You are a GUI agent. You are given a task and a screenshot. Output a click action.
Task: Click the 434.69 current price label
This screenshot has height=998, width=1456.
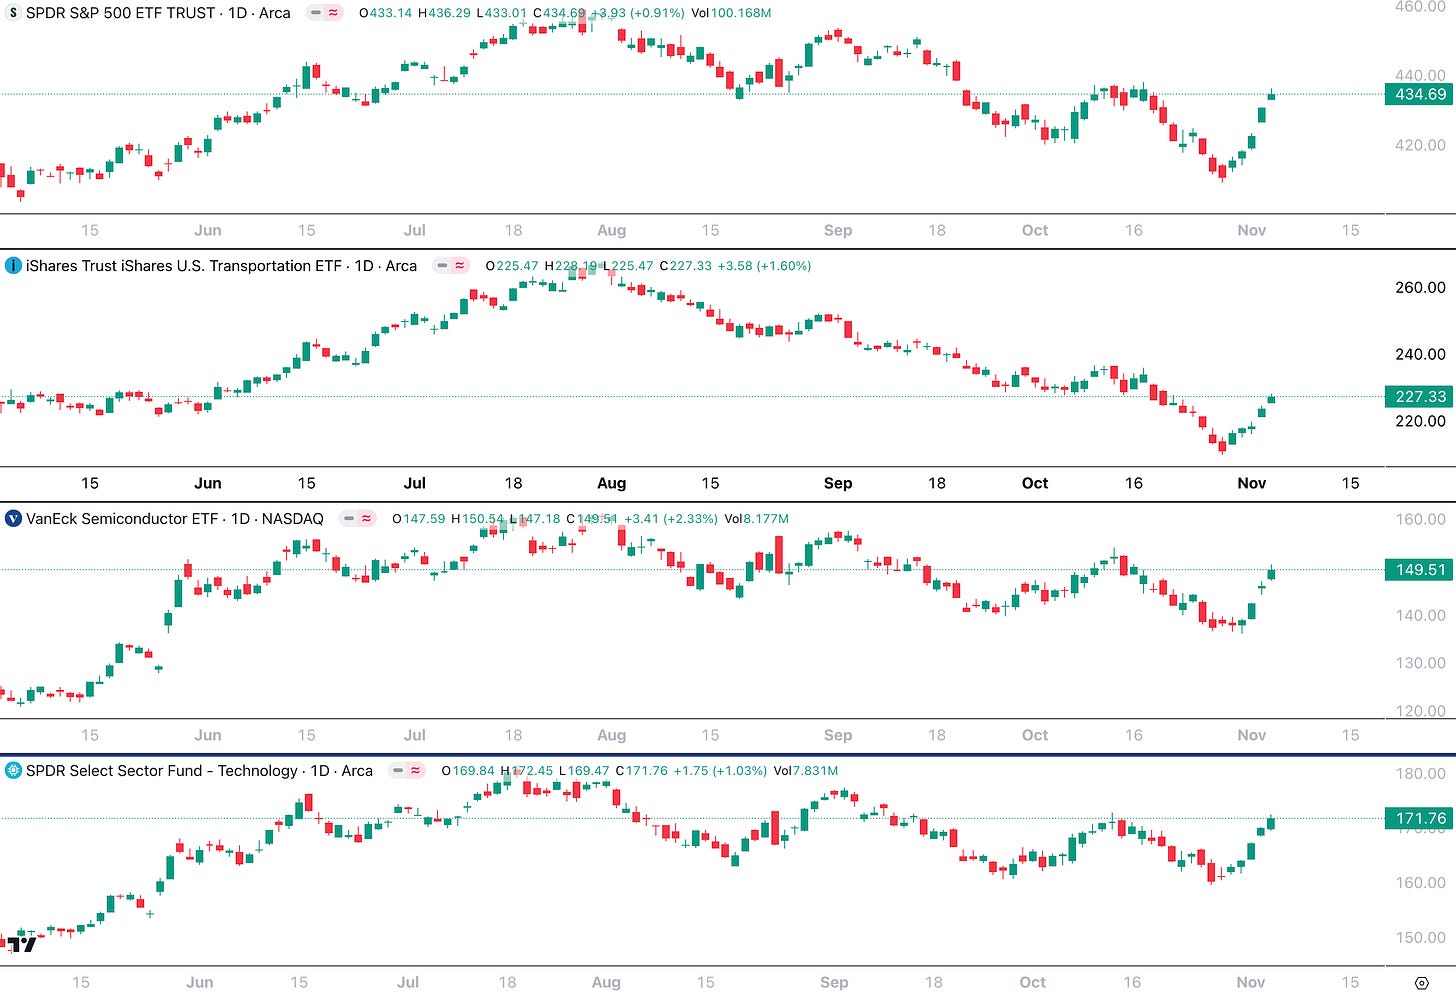click(1420, 94)
